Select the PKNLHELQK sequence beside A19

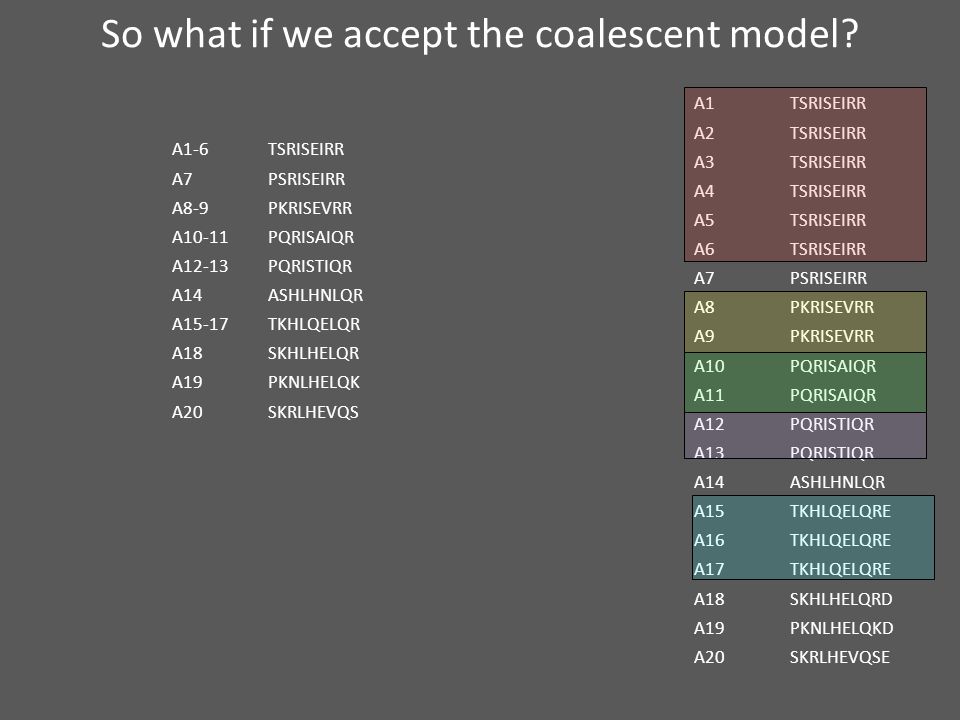click(313, 383)
